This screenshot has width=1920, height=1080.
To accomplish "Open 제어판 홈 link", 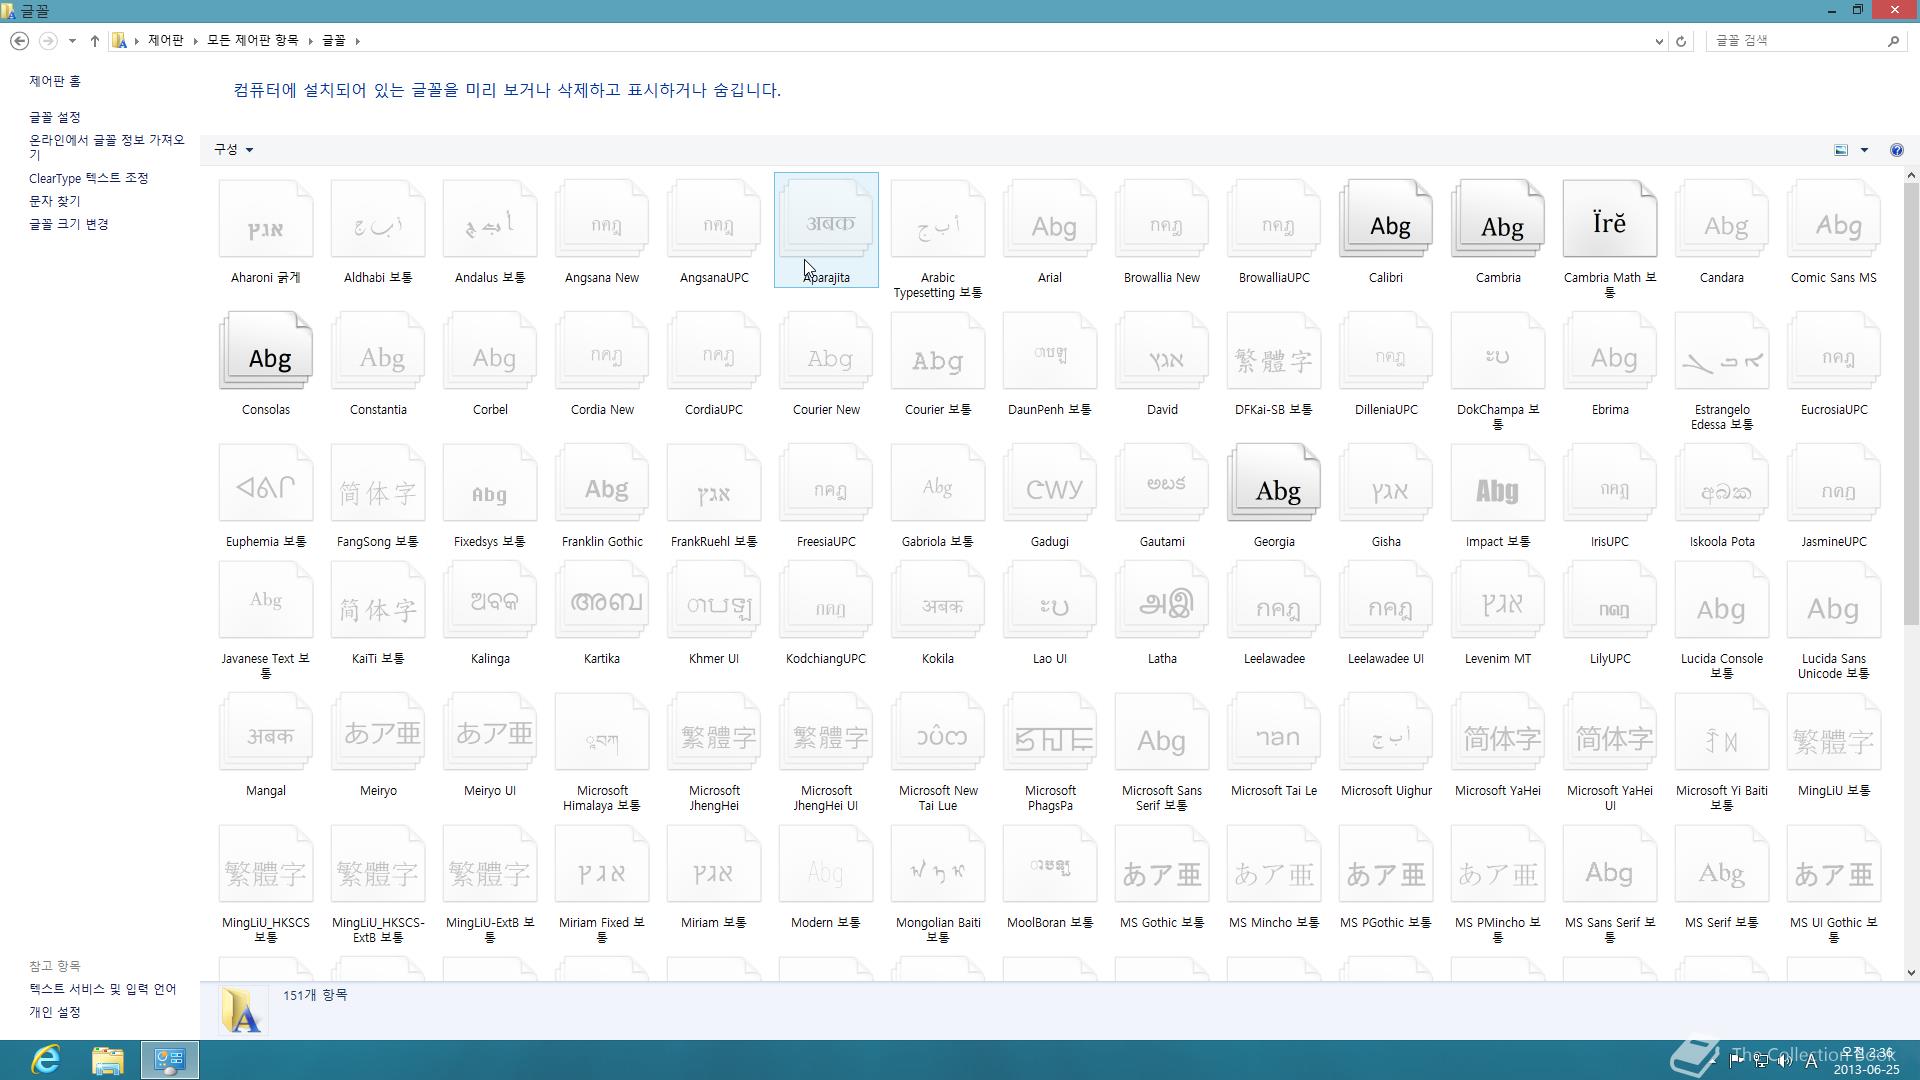I will [x=55, y=81].
